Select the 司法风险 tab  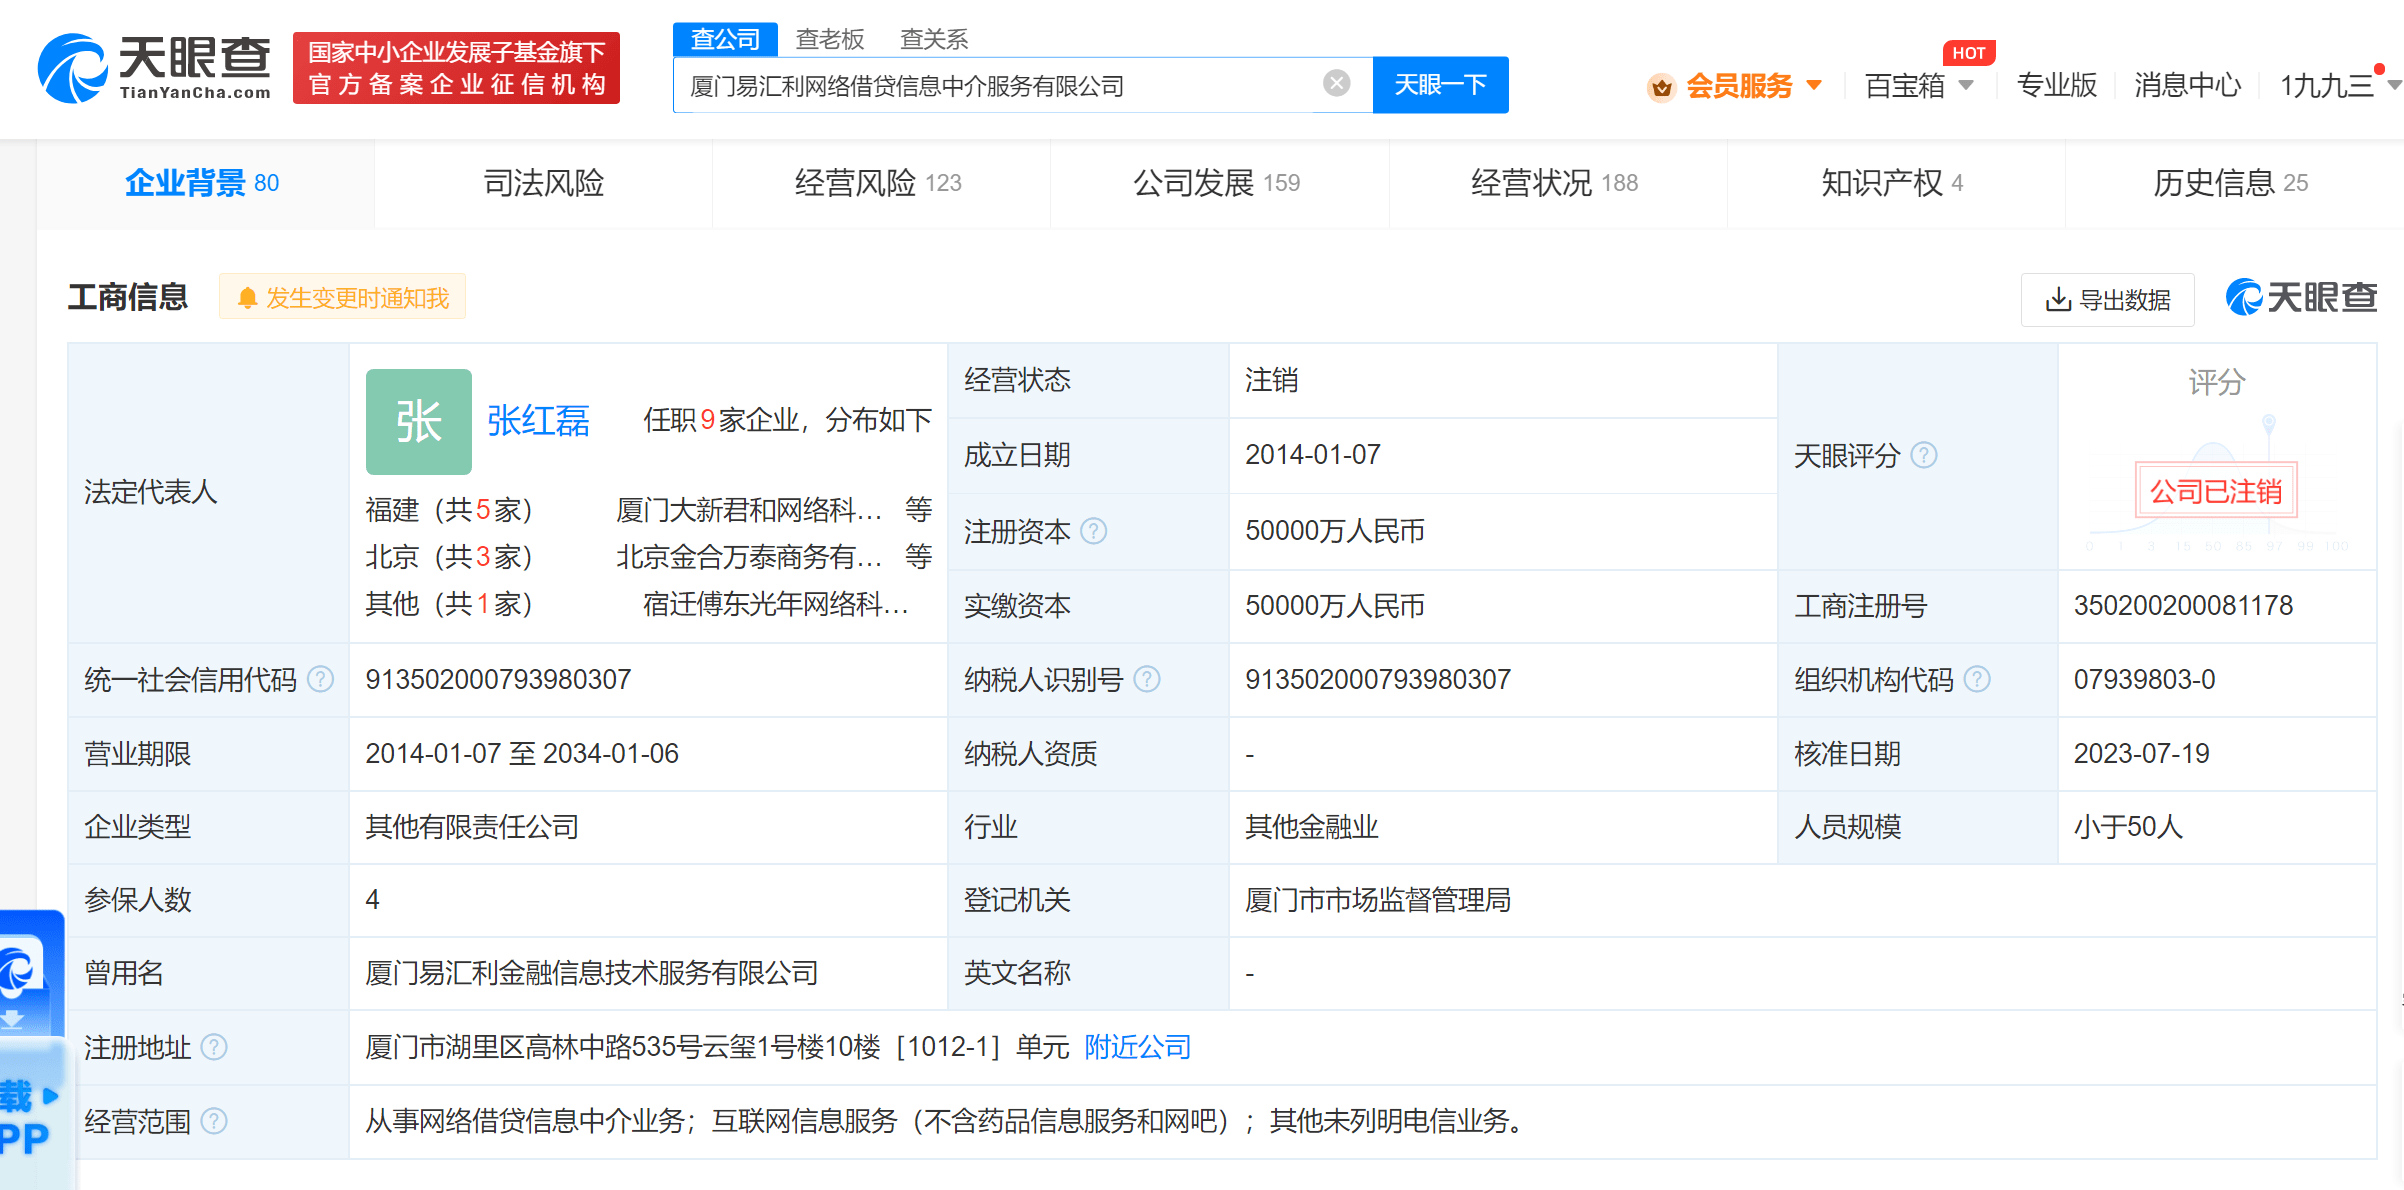[543, 183]
